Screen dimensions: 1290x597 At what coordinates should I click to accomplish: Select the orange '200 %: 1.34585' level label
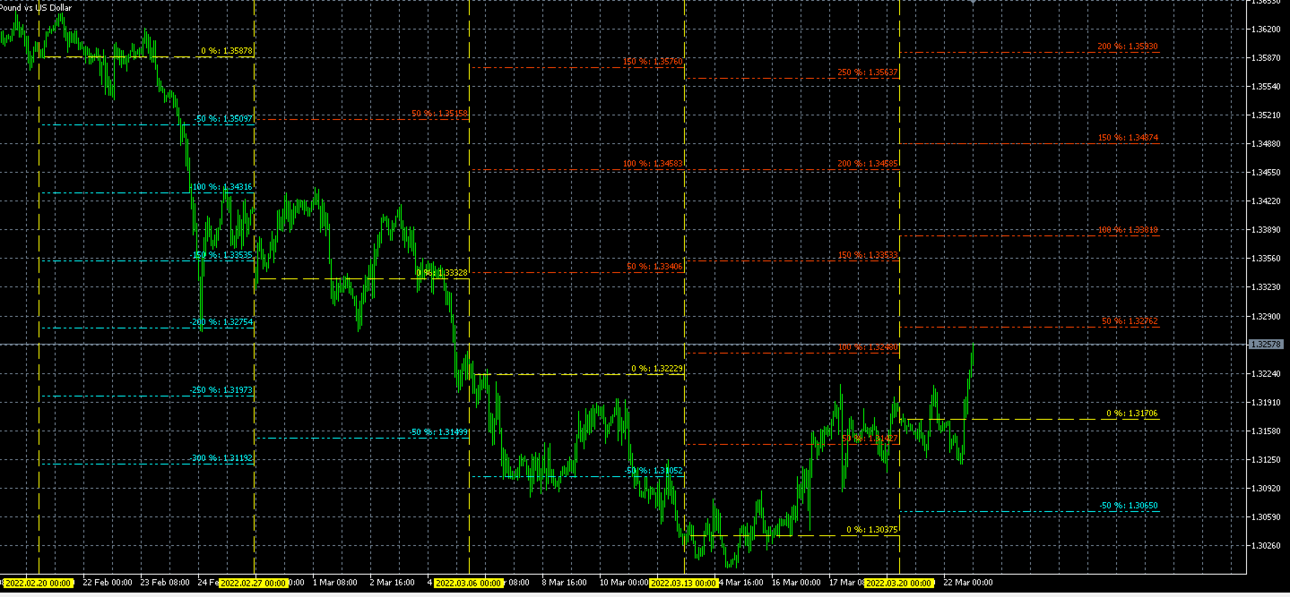click(x=868, y=164)
